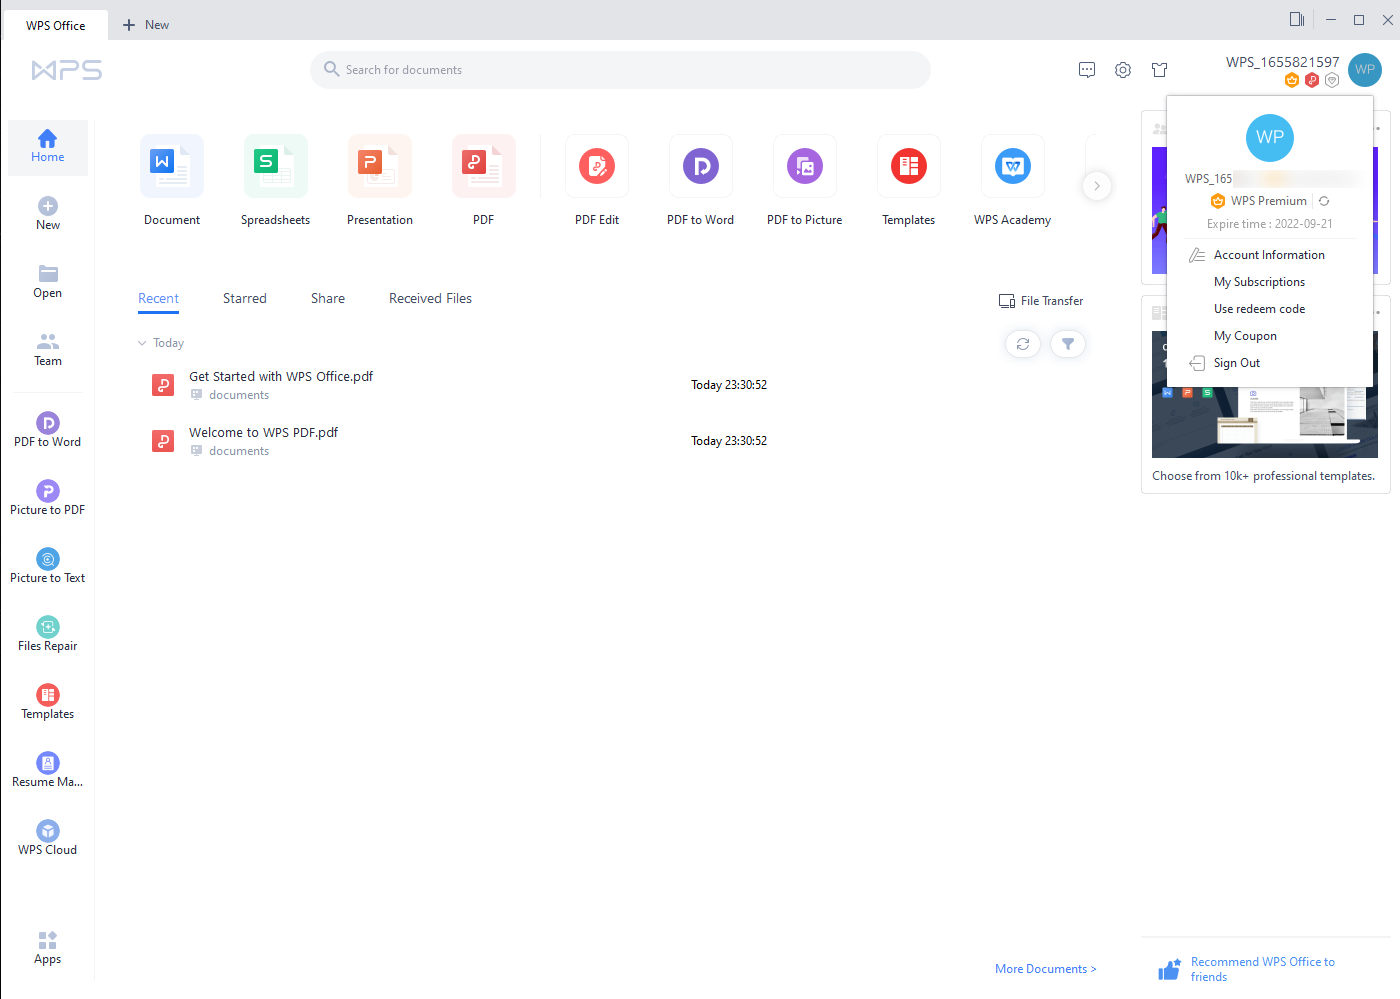Launch Picture to PDF tool
Screen dimensions: 1400x999
pos(47,498)
